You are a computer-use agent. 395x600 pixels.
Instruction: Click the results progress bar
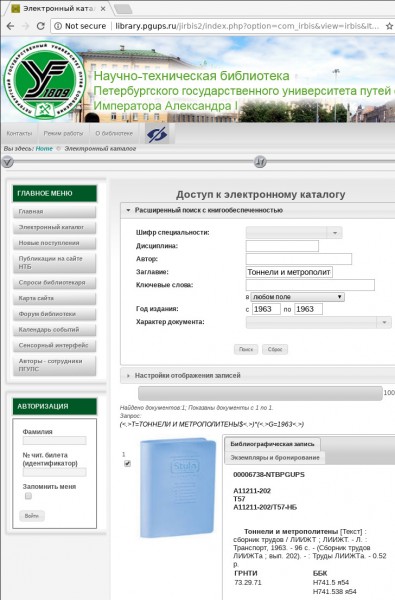coord(260,393)
